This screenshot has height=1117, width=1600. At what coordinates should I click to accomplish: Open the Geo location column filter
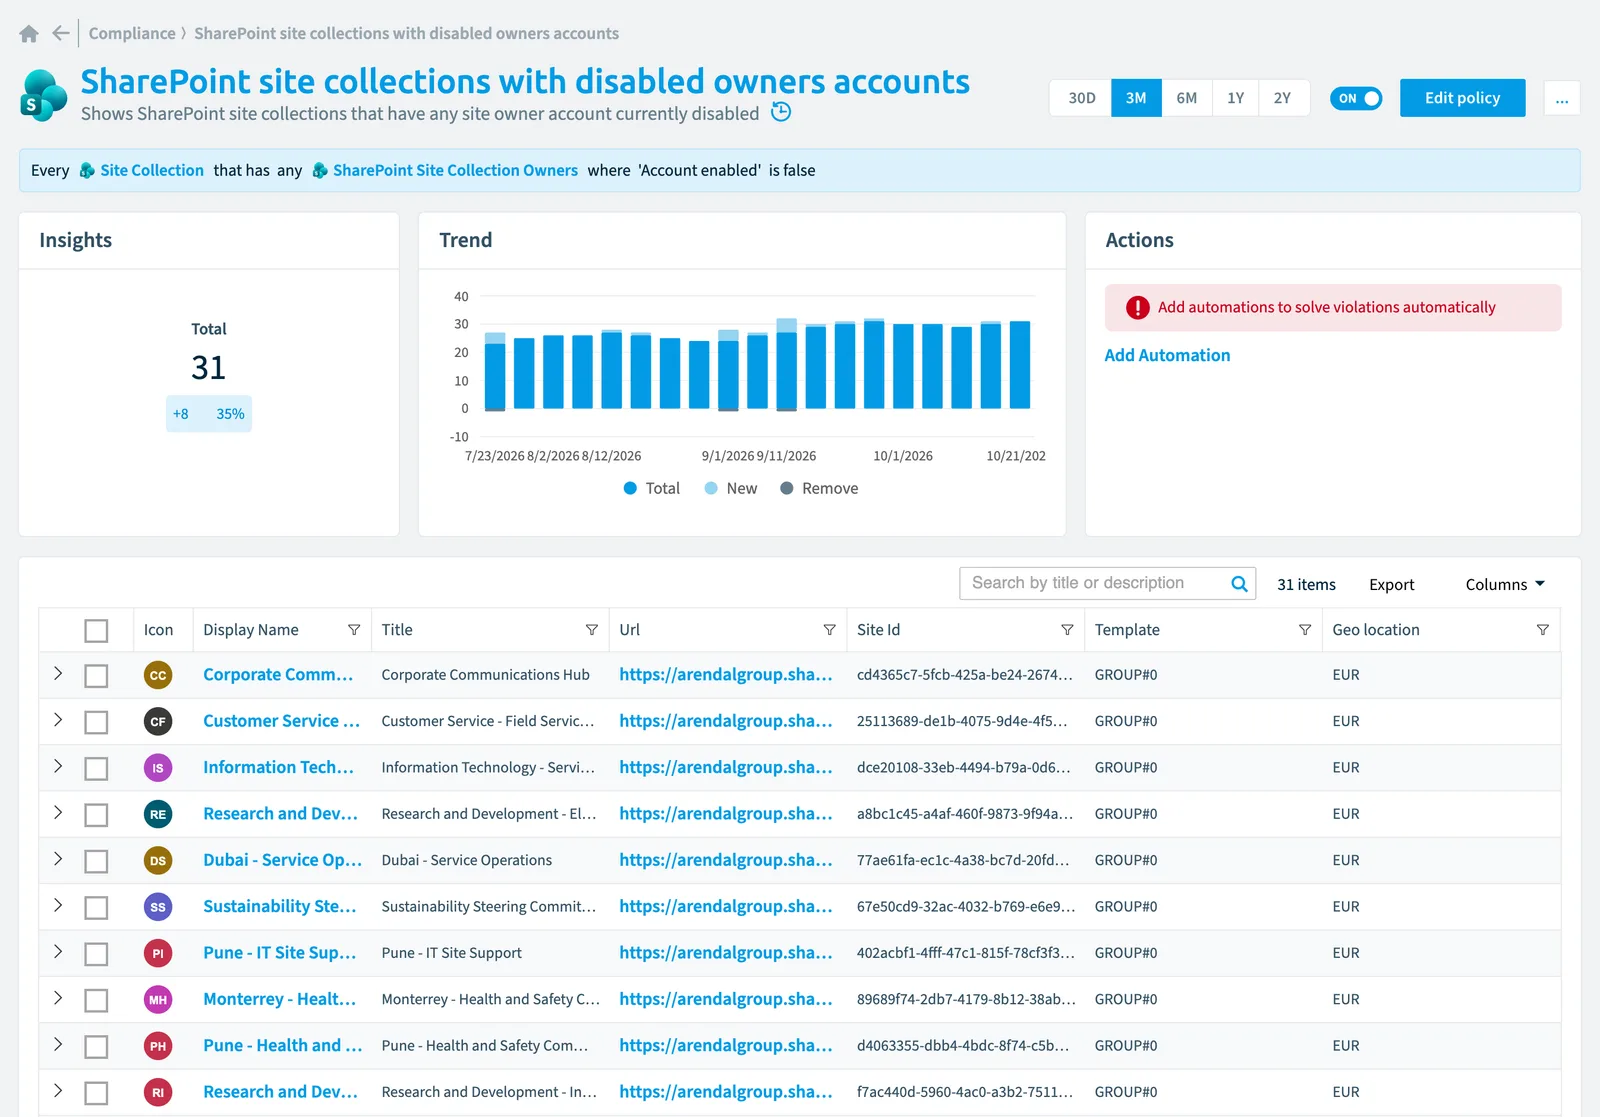coord(1543,630)
